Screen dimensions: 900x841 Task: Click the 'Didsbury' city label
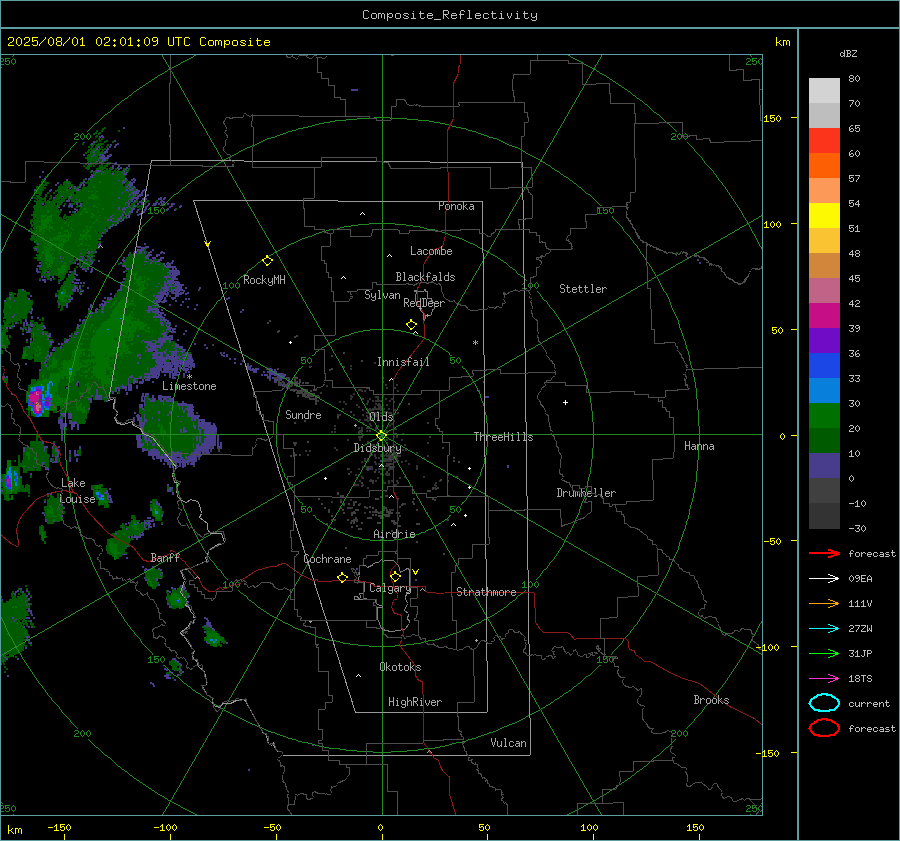pos(377,448)
